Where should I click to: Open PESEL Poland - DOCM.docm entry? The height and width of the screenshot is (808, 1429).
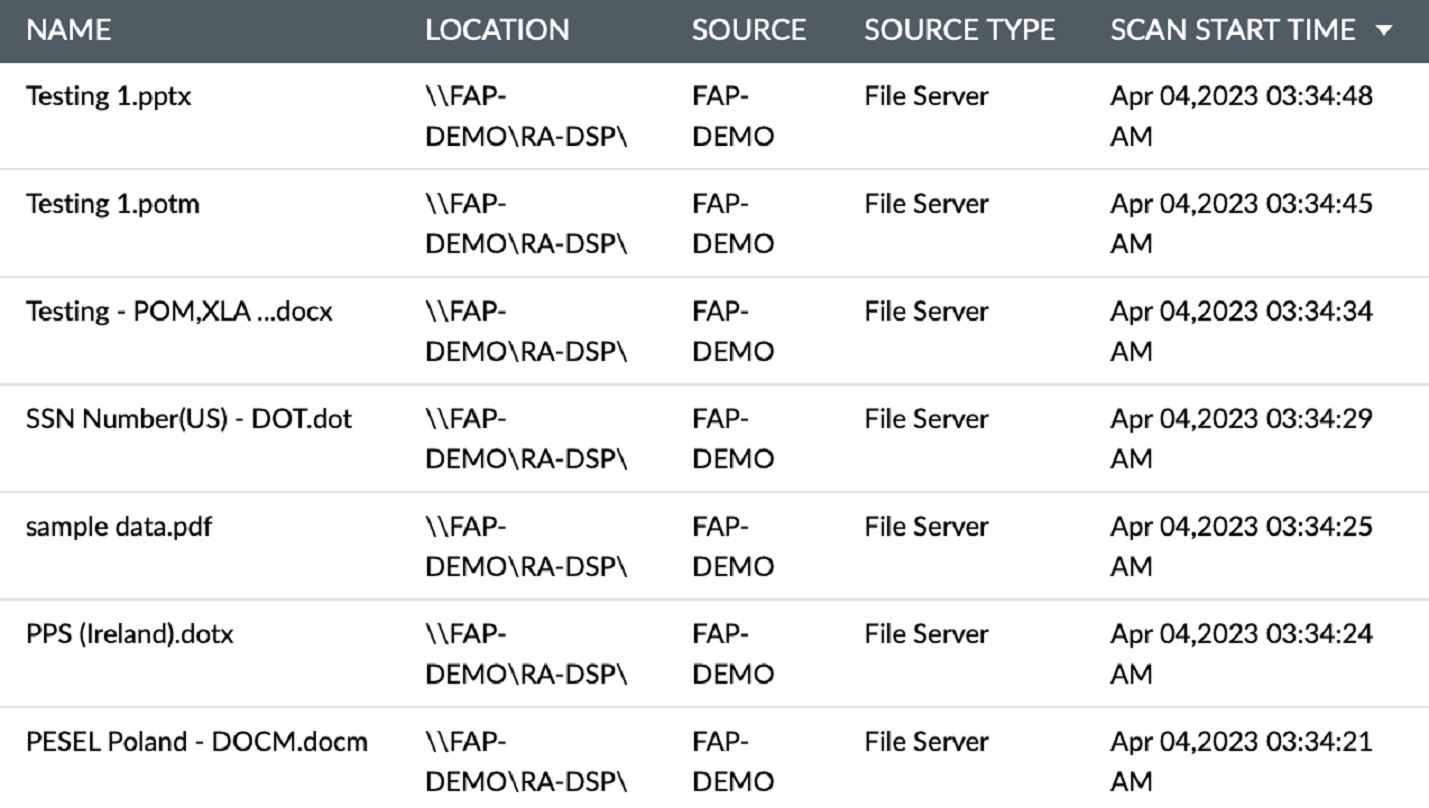point(196,742)
